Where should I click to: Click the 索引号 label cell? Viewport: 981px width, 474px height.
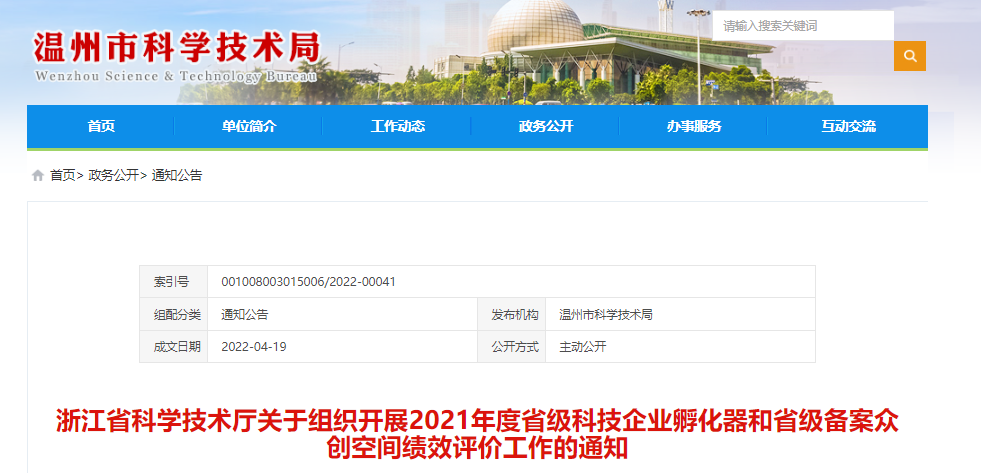click(x=173, y=282)
